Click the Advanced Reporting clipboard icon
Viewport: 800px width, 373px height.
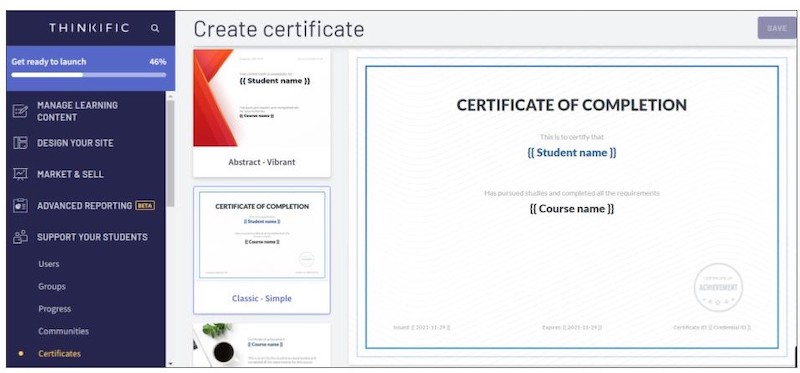pos(20,206)
